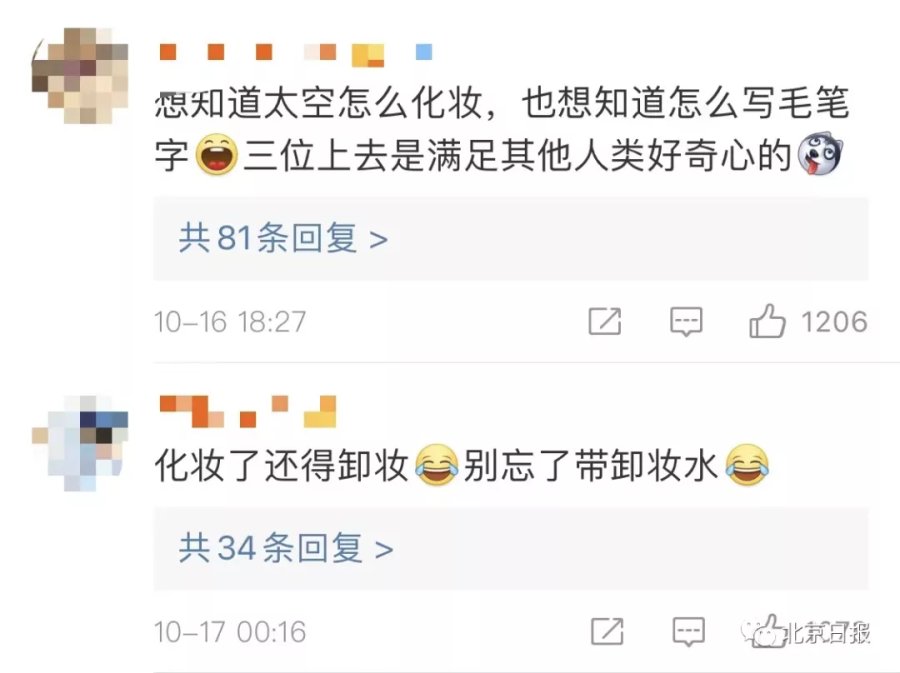Share the 10-16 18:27 comment

click(605, 321)
